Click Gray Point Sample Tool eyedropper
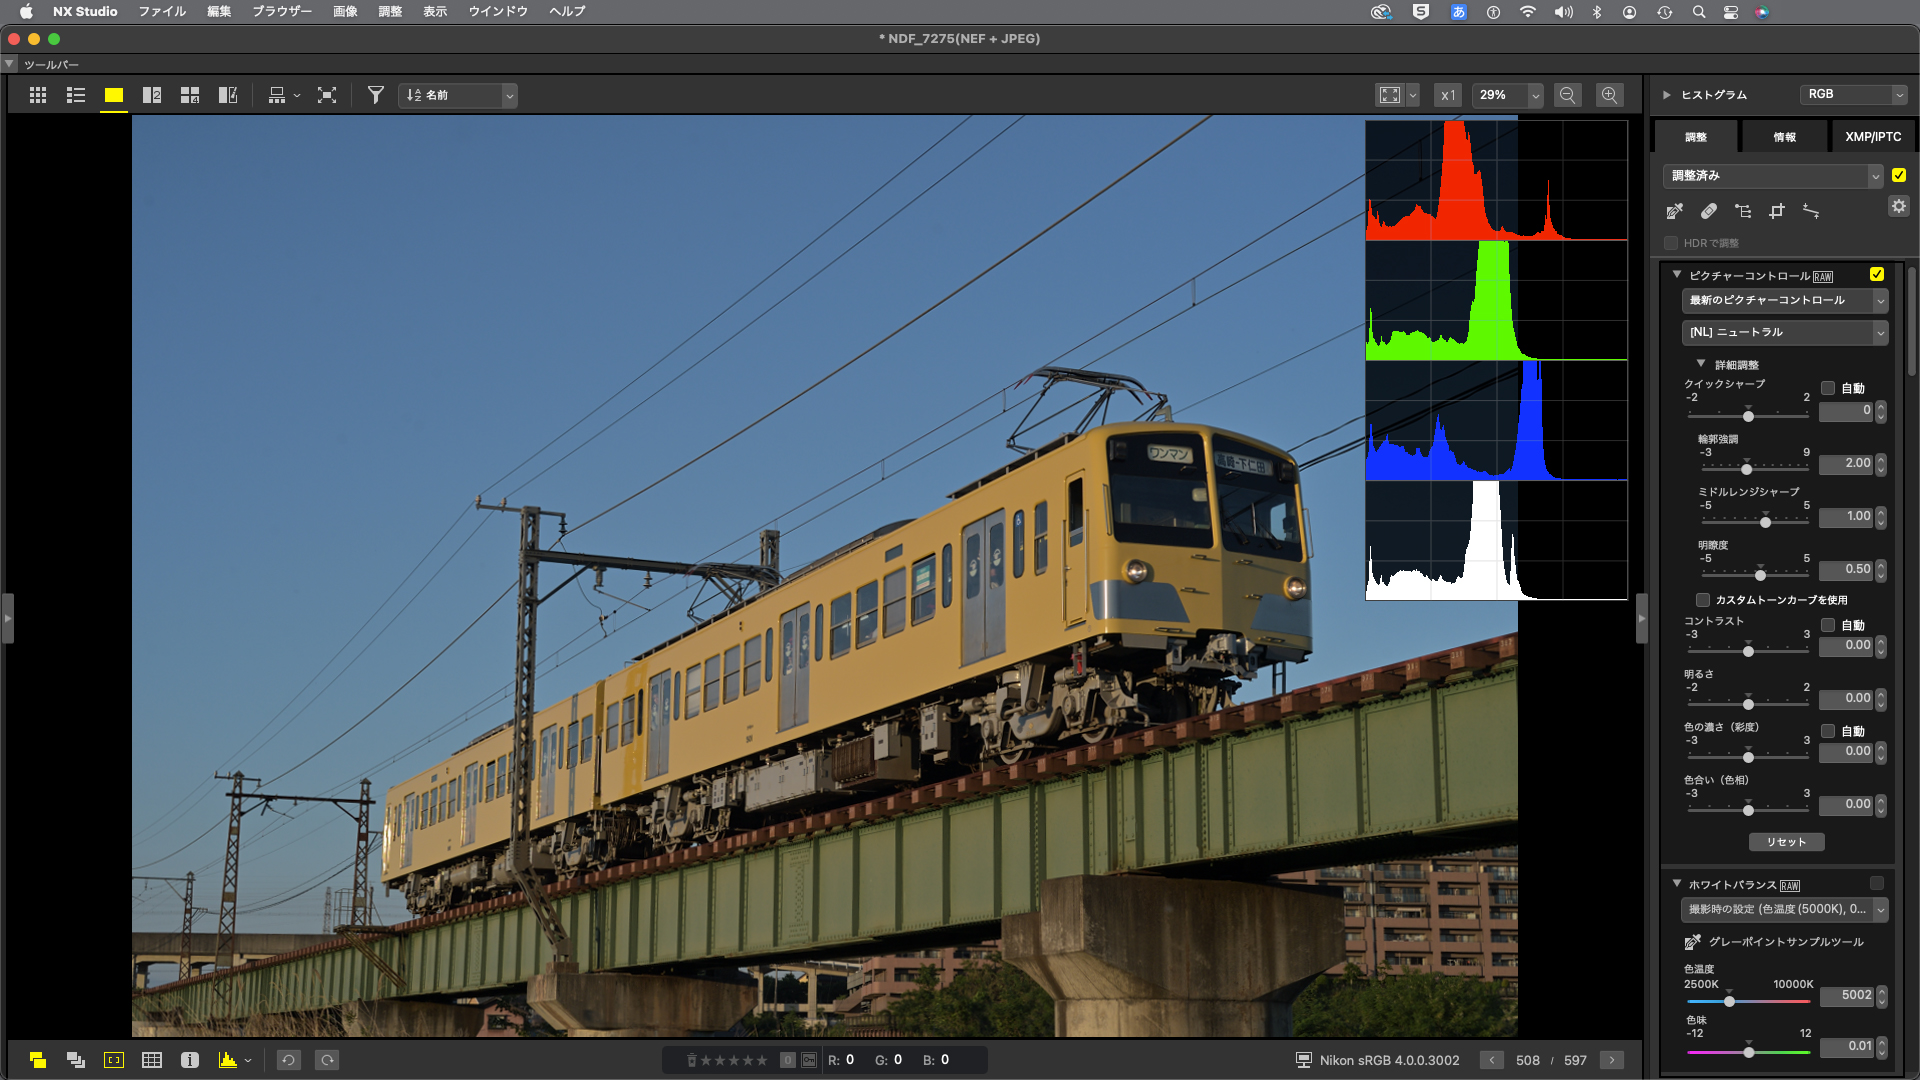 1692,942
